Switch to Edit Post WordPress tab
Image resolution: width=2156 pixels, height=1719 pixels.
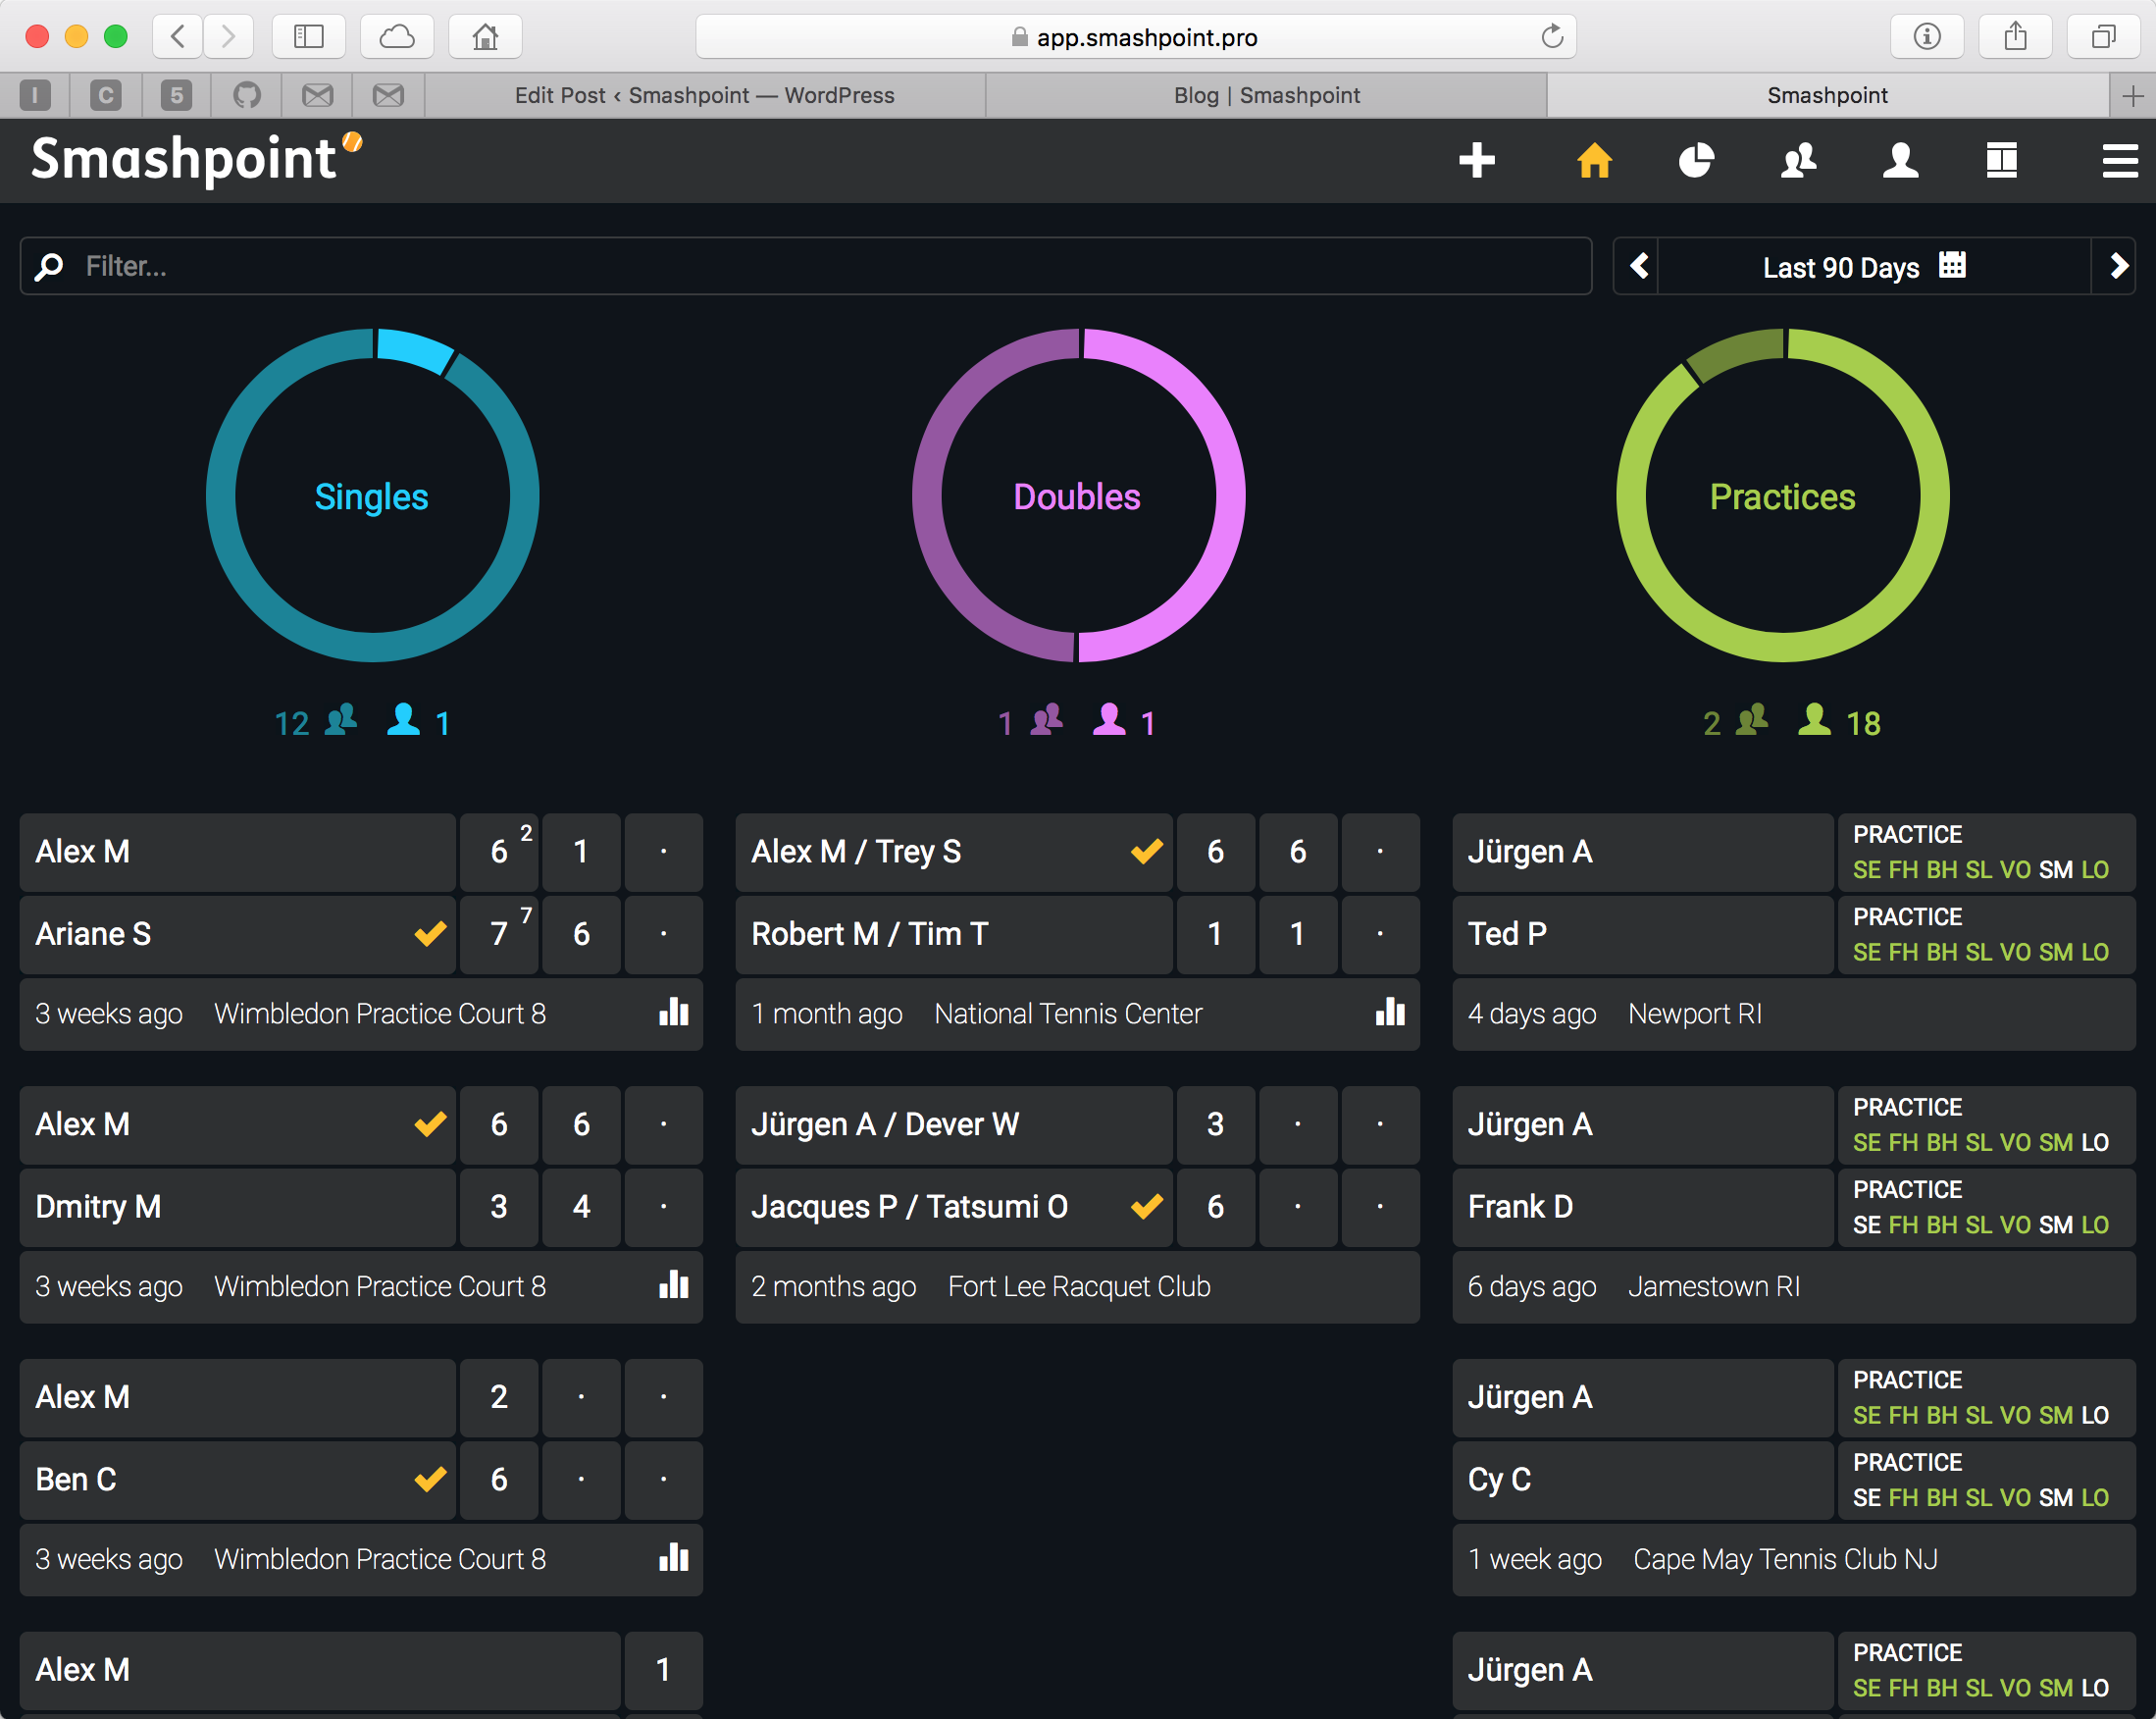click(x=704, y=95)
